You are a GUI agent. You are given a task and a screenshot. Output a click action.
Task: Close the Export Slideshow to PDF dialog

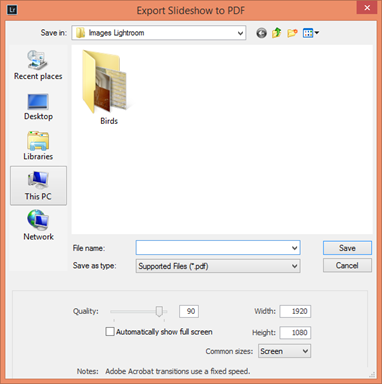coord(367,7)
